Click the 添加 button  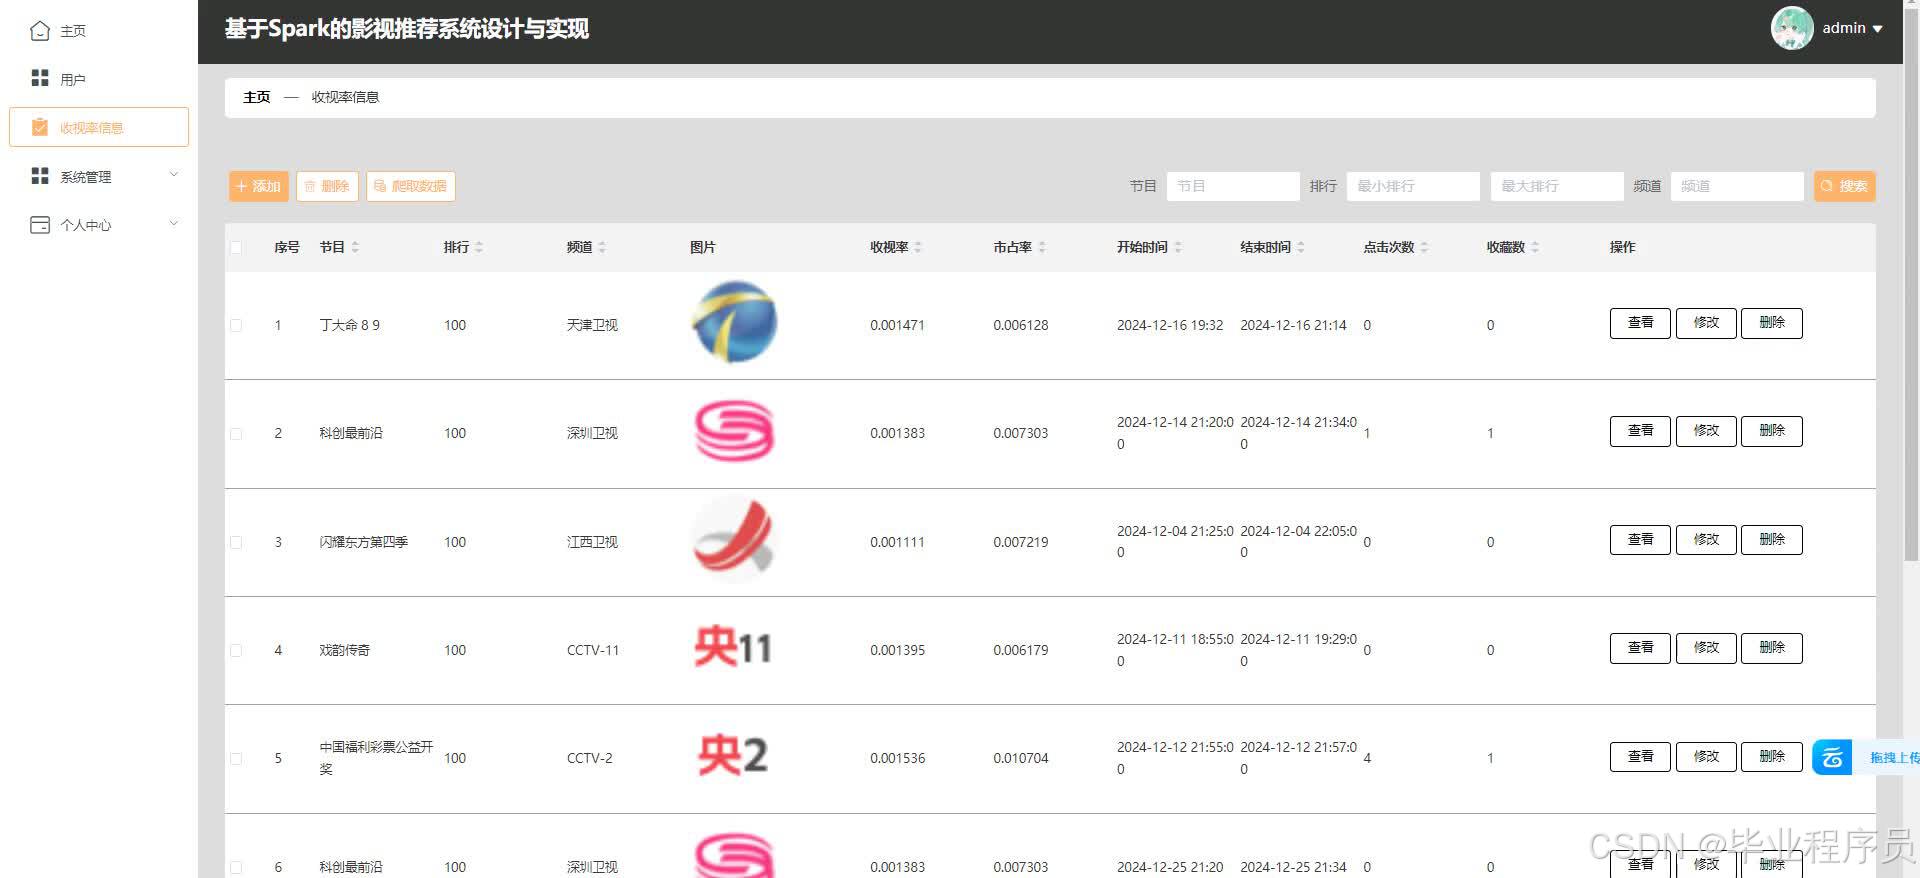tap(259, 186)
